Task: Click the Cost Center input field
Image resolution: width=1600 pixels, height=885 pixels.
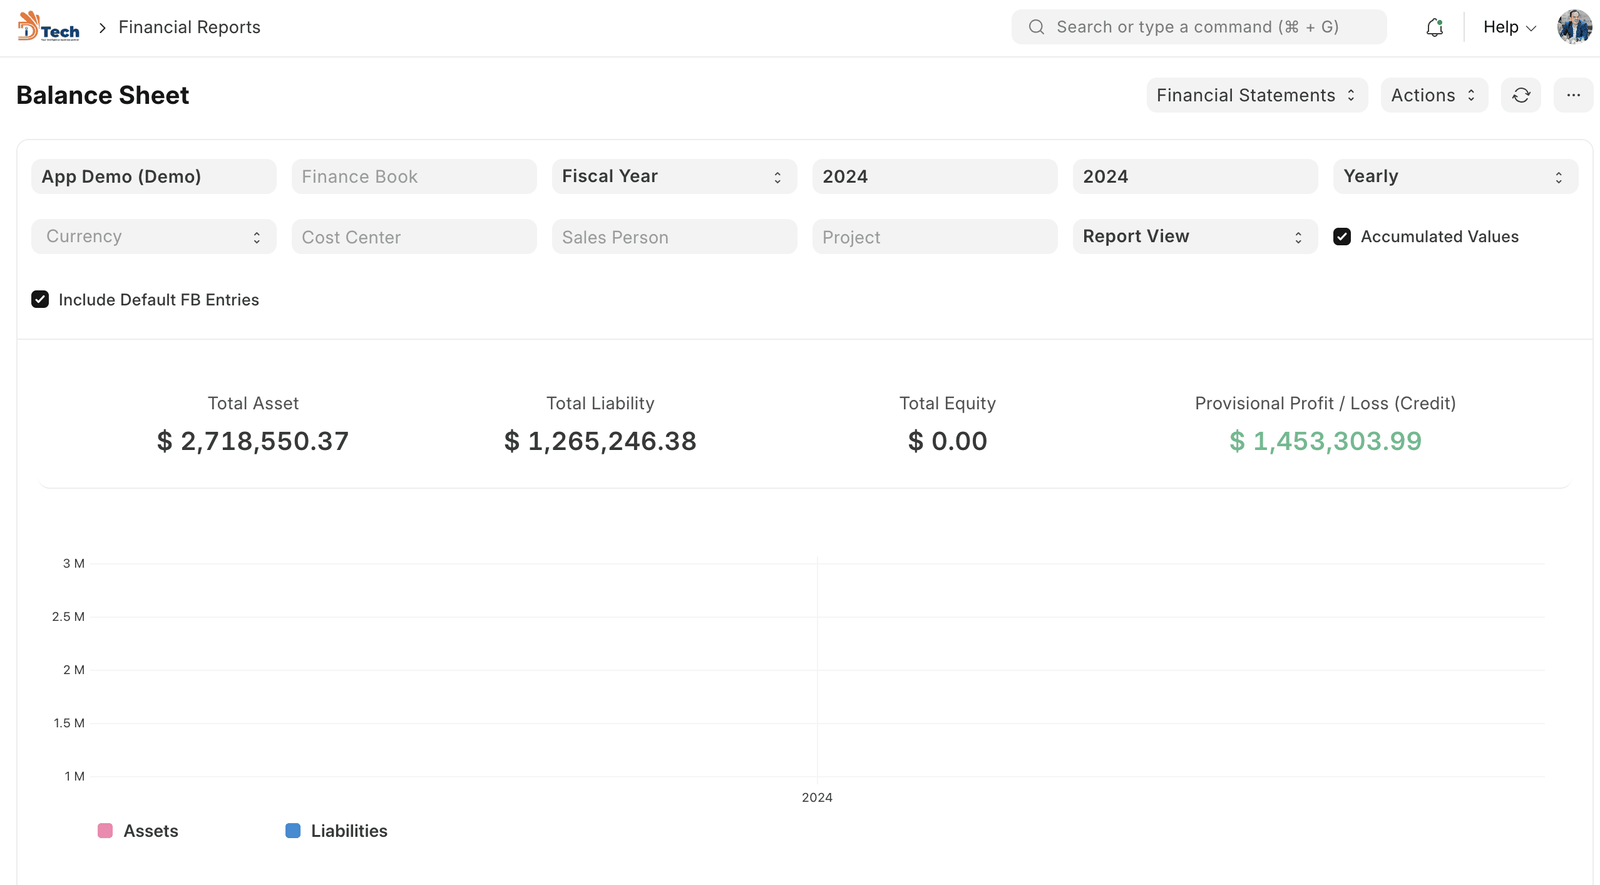Action: click(414, 237)
